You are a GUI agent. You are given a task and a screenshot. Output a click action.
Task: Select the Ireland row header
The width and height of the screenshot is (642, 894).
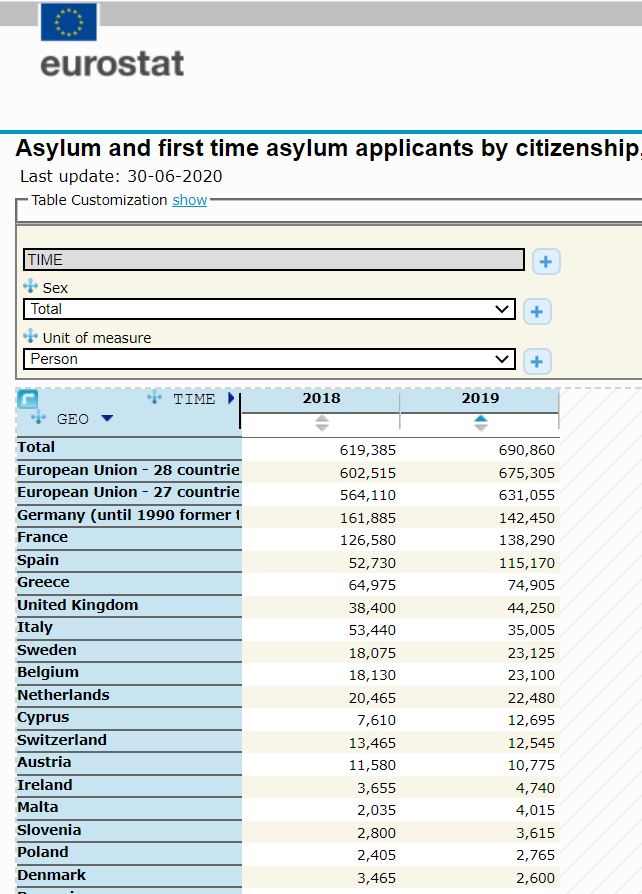[129, 786]
